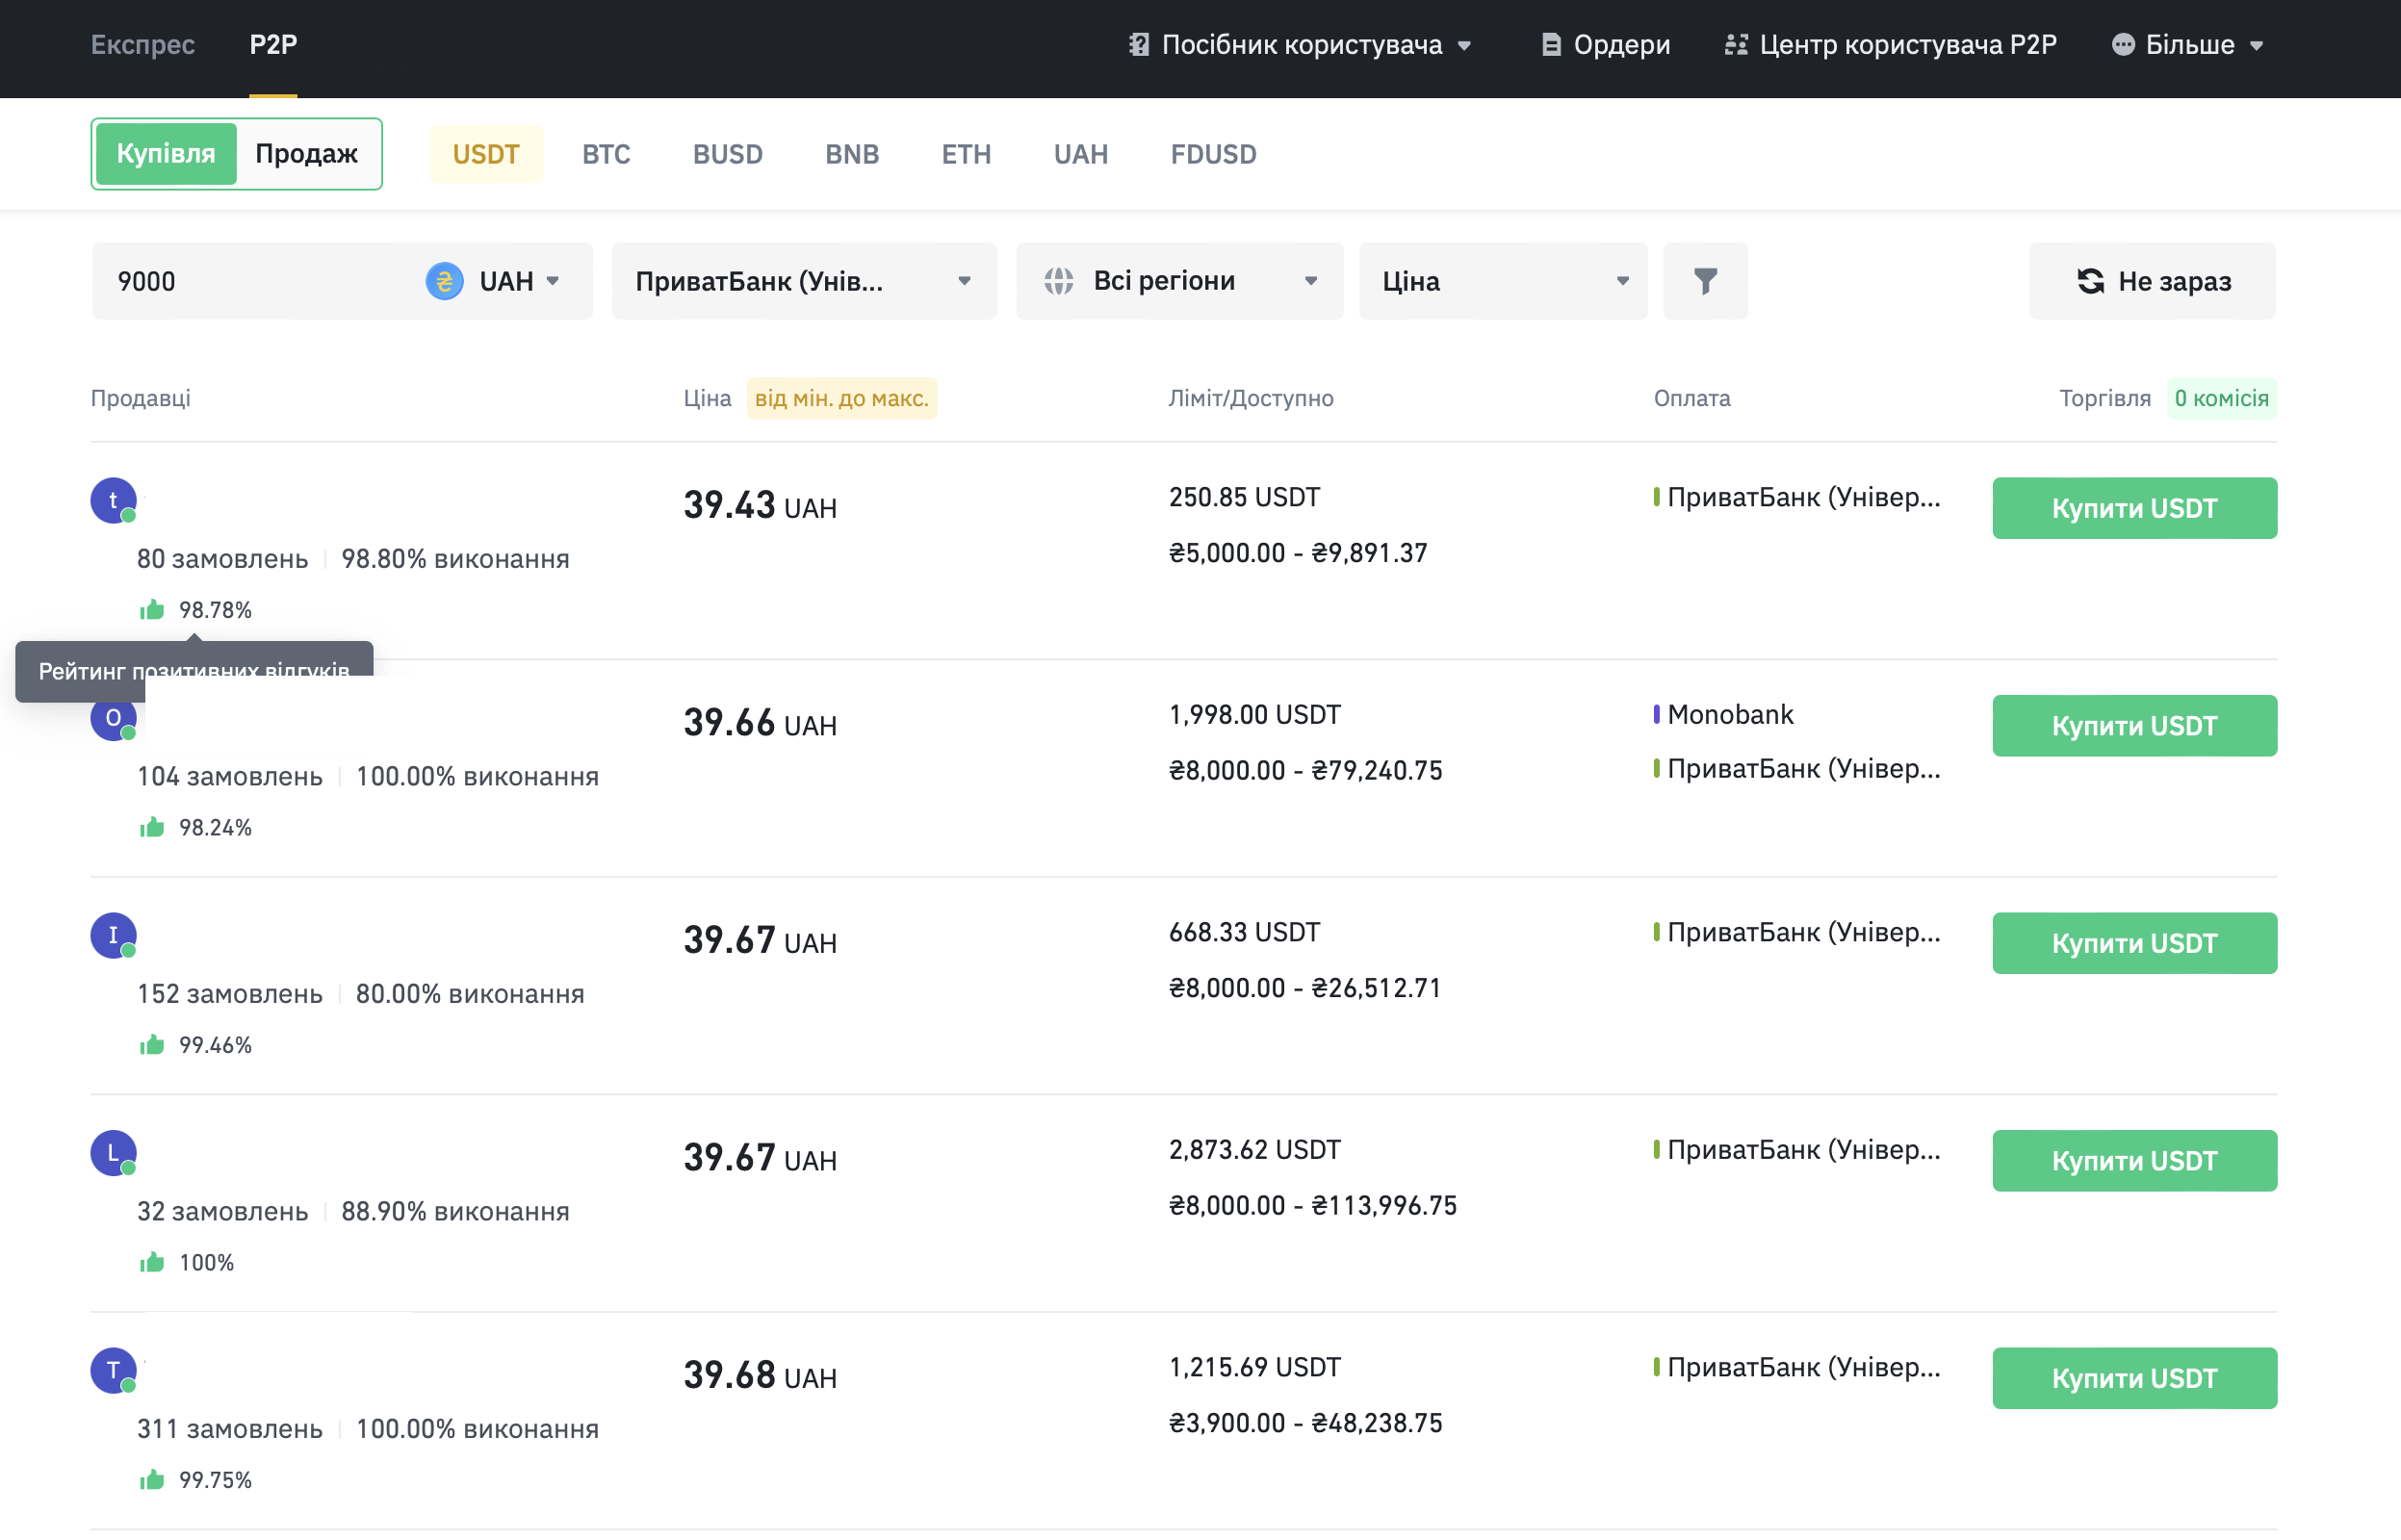Open the Ордери link in top navigation

1606,45
